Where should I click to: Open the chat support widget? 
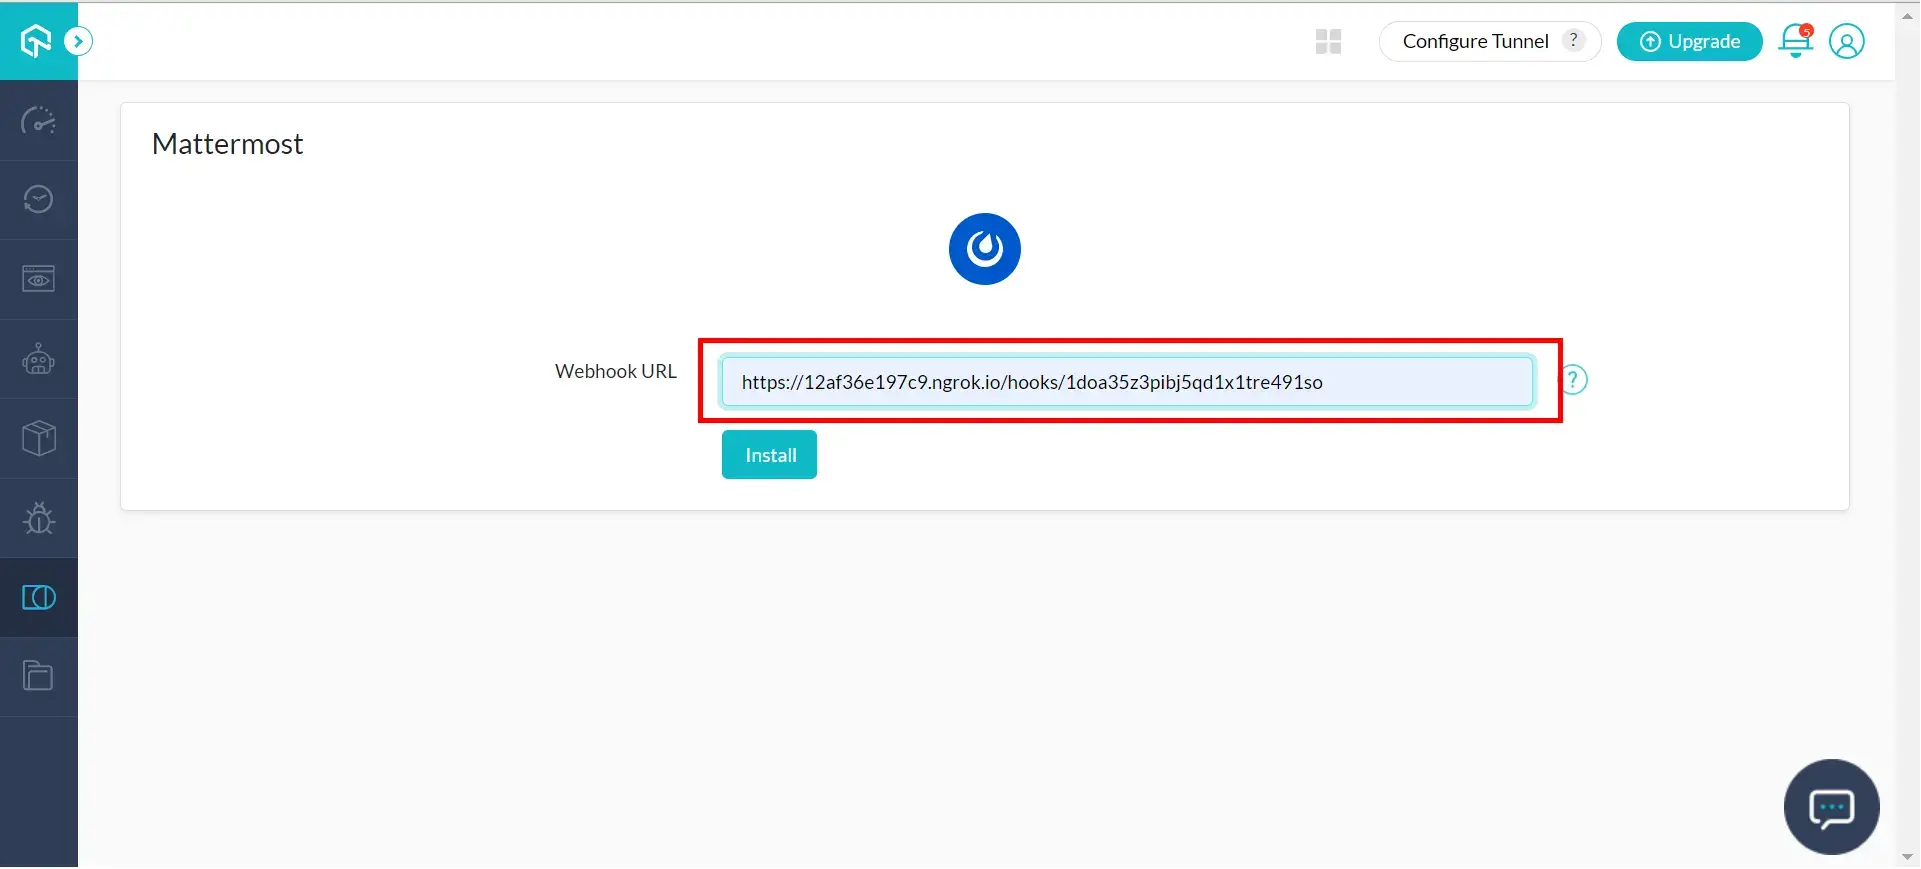pos(1831,807)
